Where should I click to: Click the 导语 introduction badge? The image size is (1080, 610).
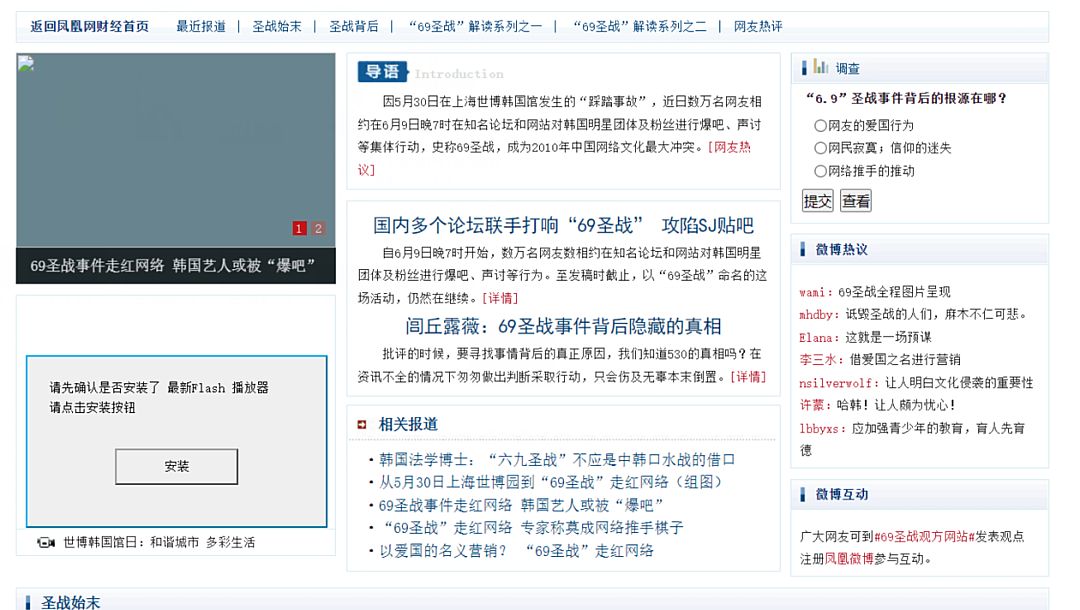point(382,72)
